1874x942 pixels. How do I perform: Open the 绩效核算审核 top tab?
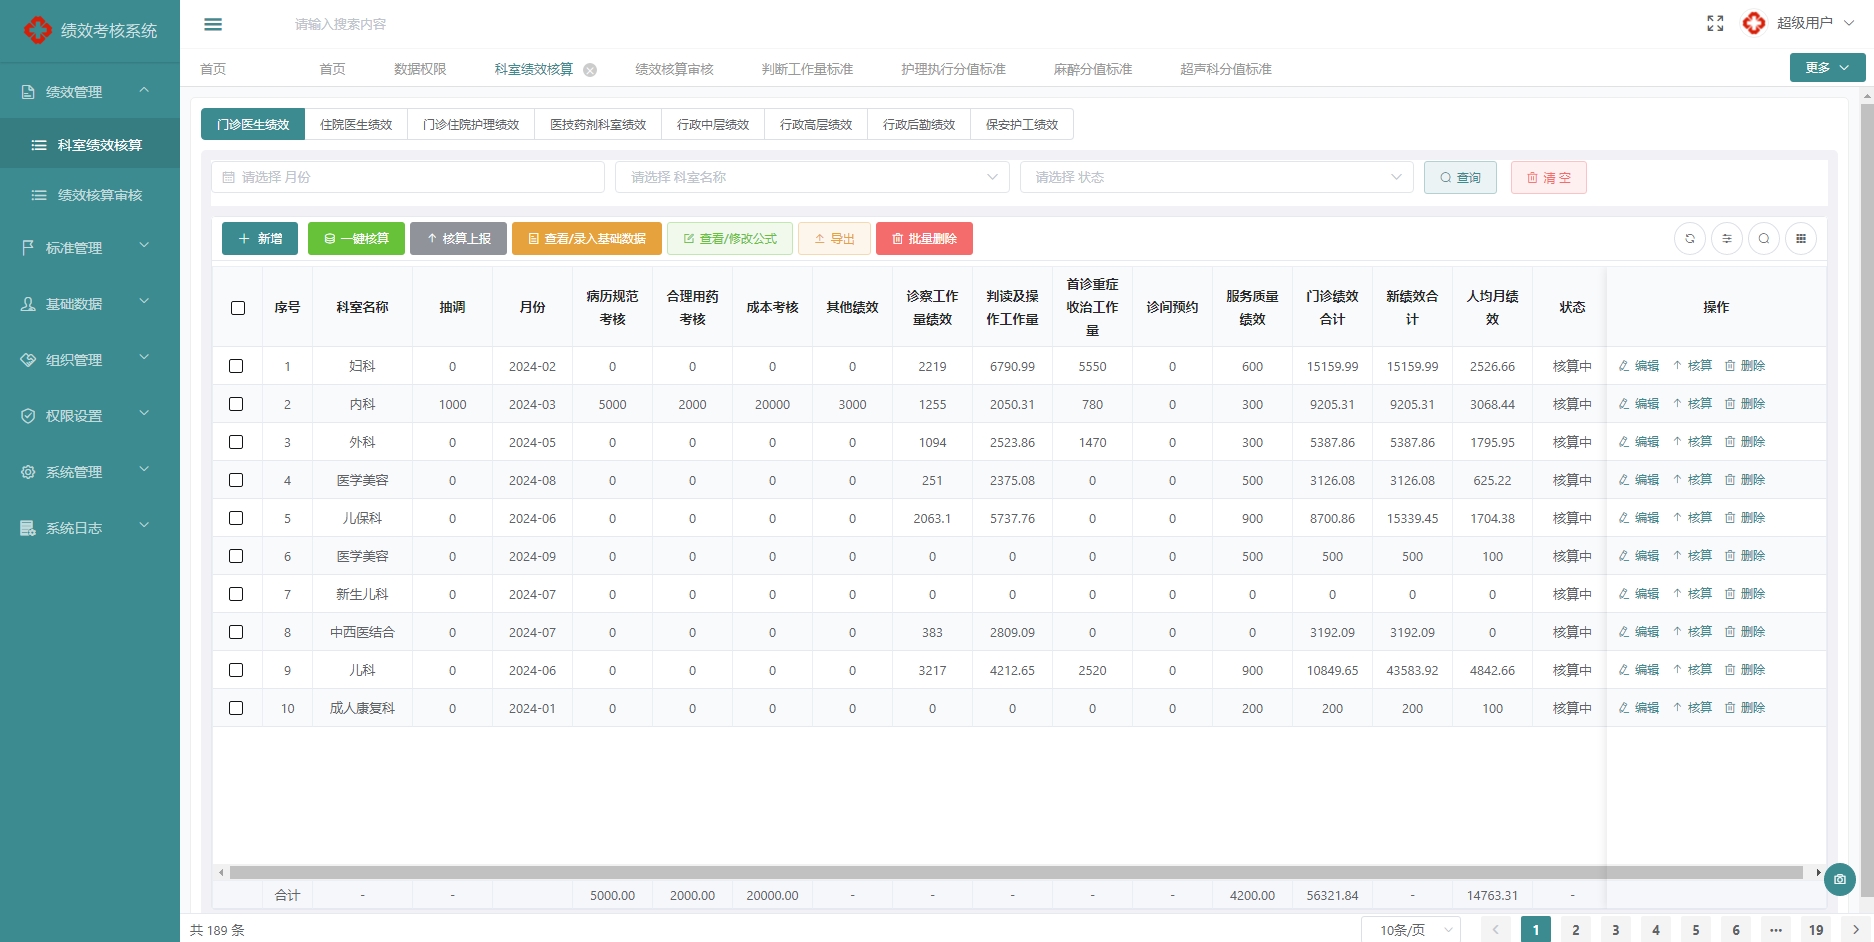[674, 69]
